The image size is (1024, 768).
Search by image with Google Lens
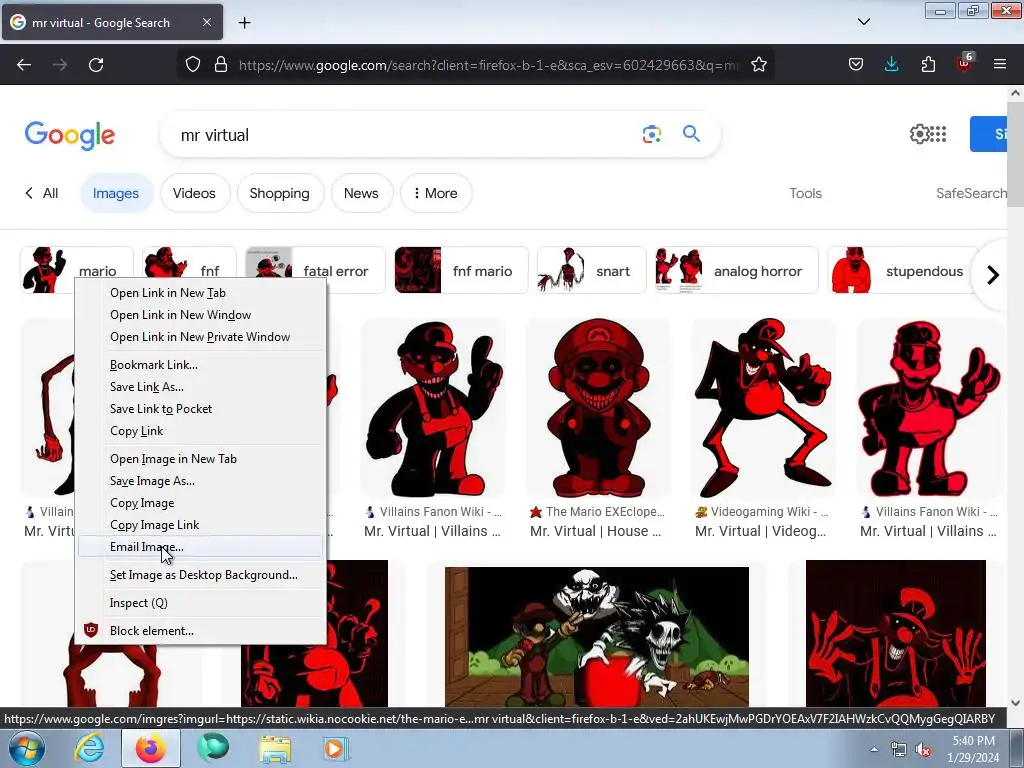[x=652, y=135]
